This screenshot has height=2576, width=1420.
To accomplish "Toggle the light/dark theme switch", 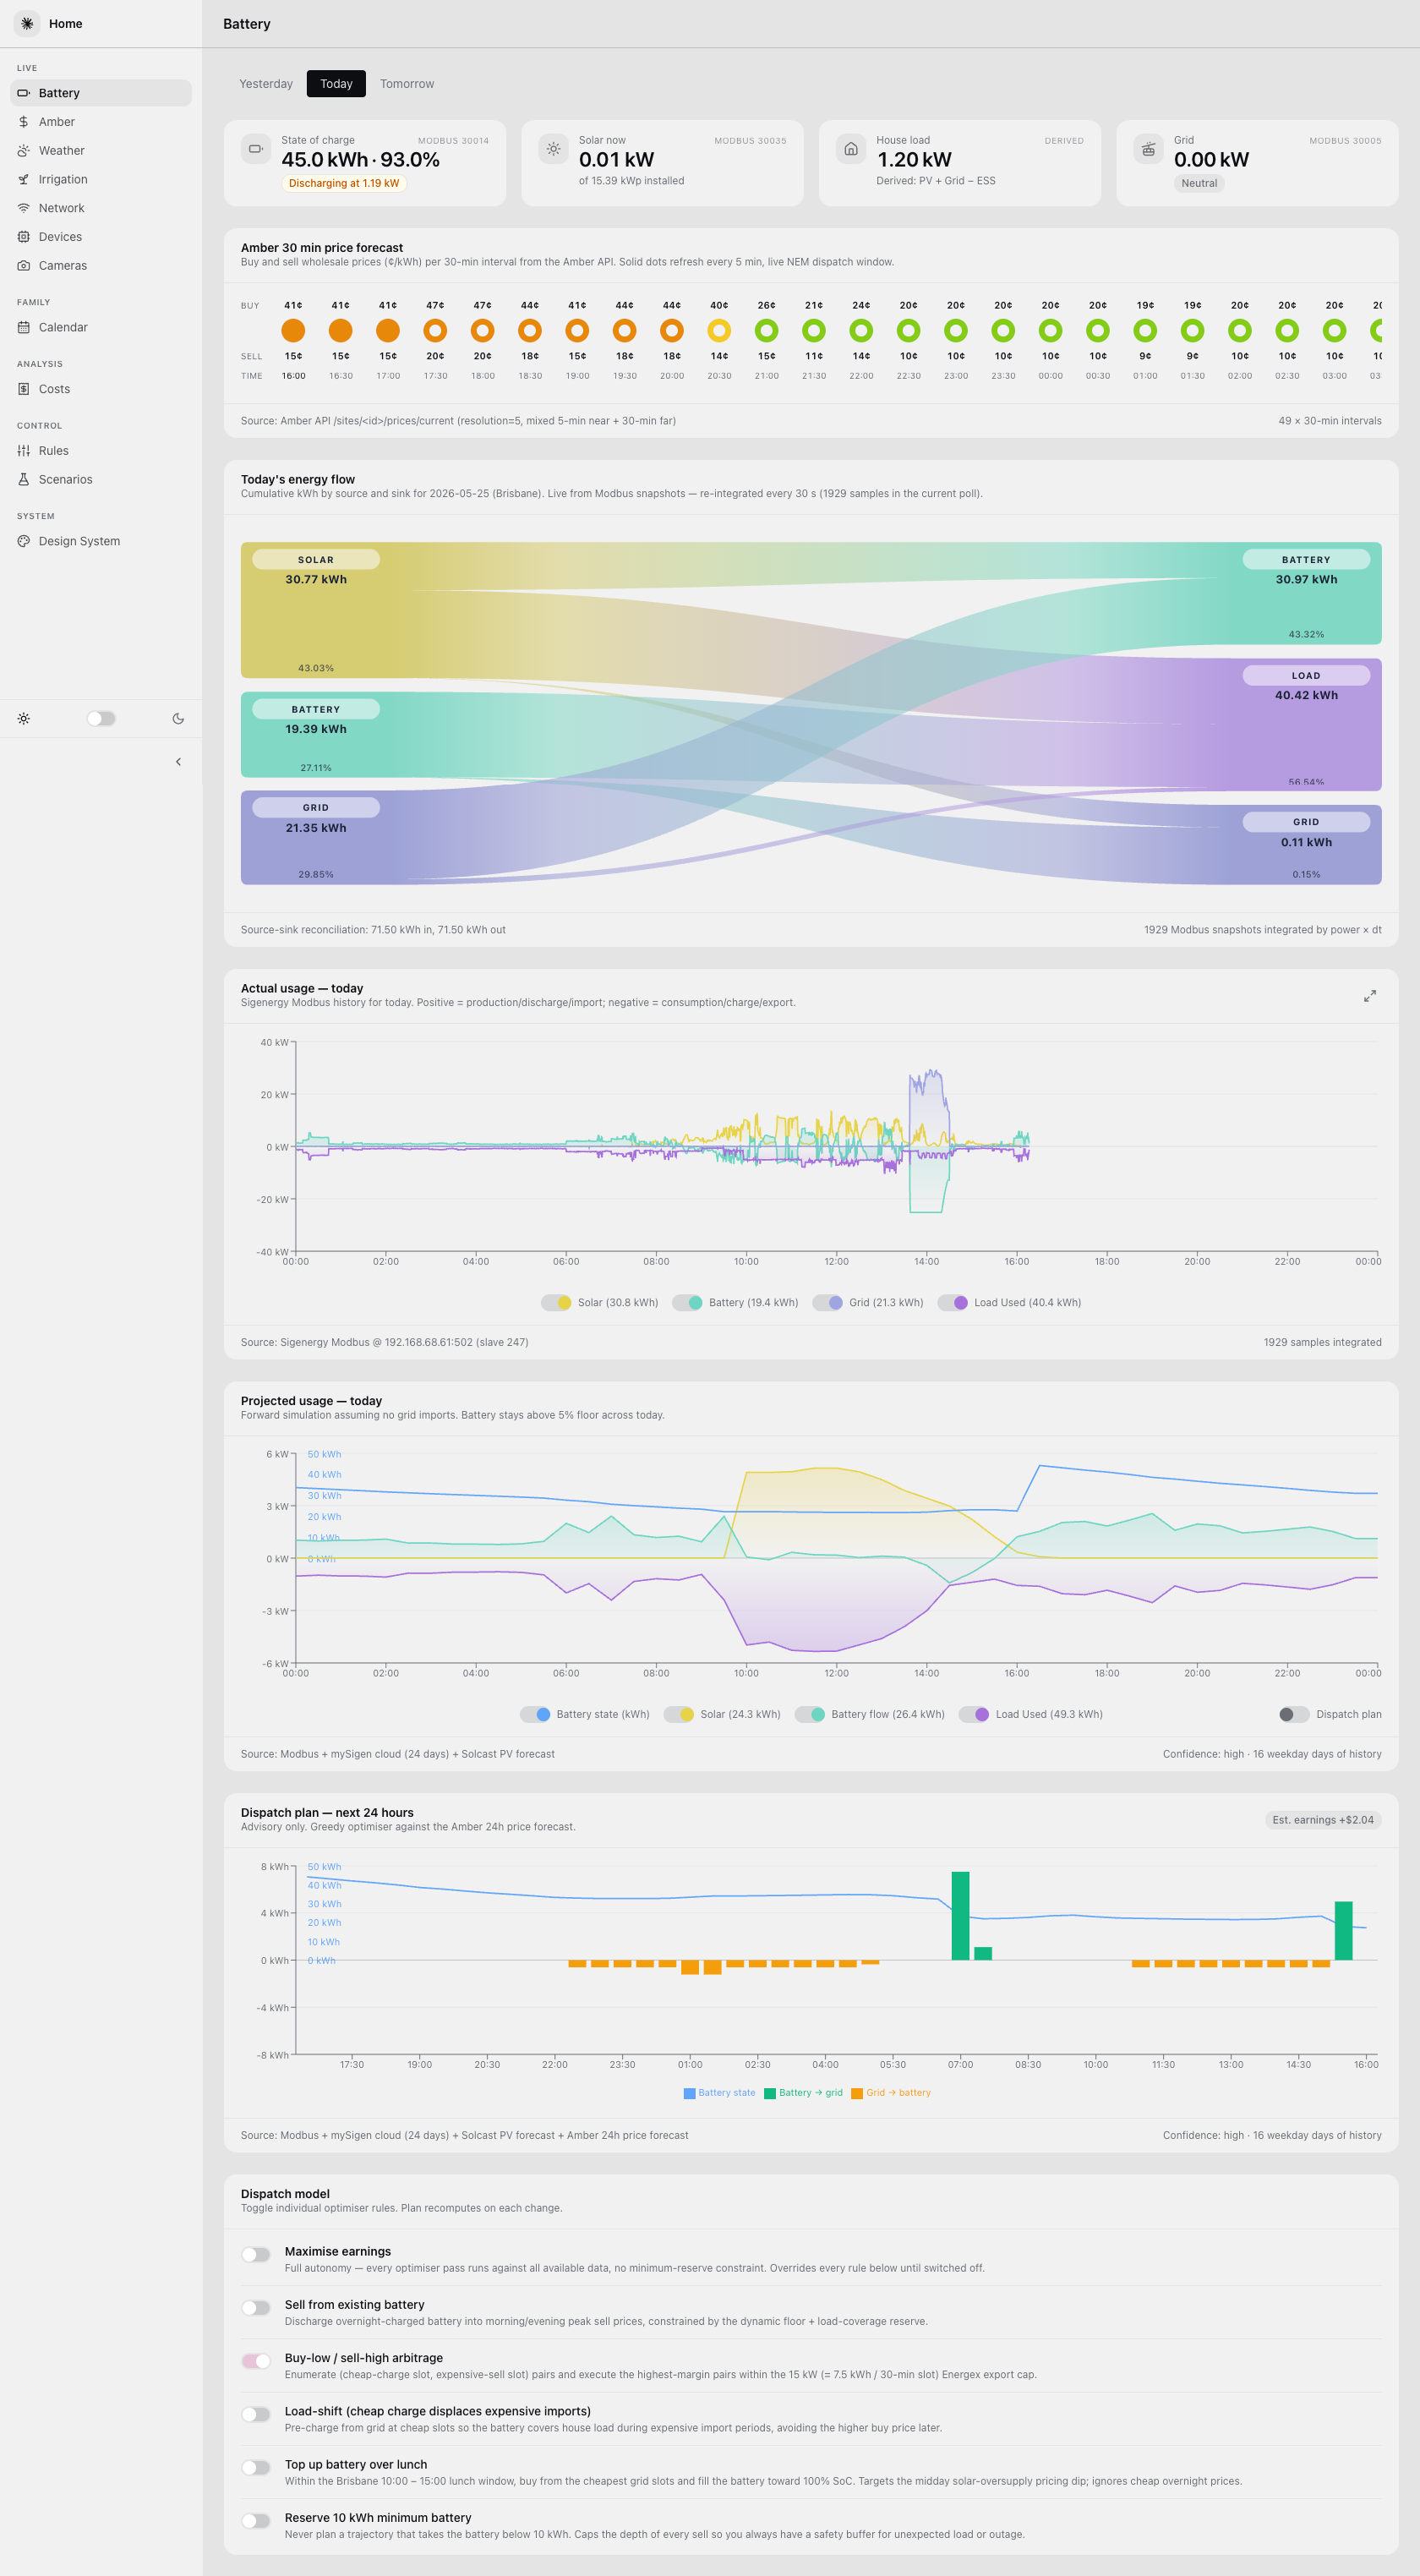I will (101, 719).
